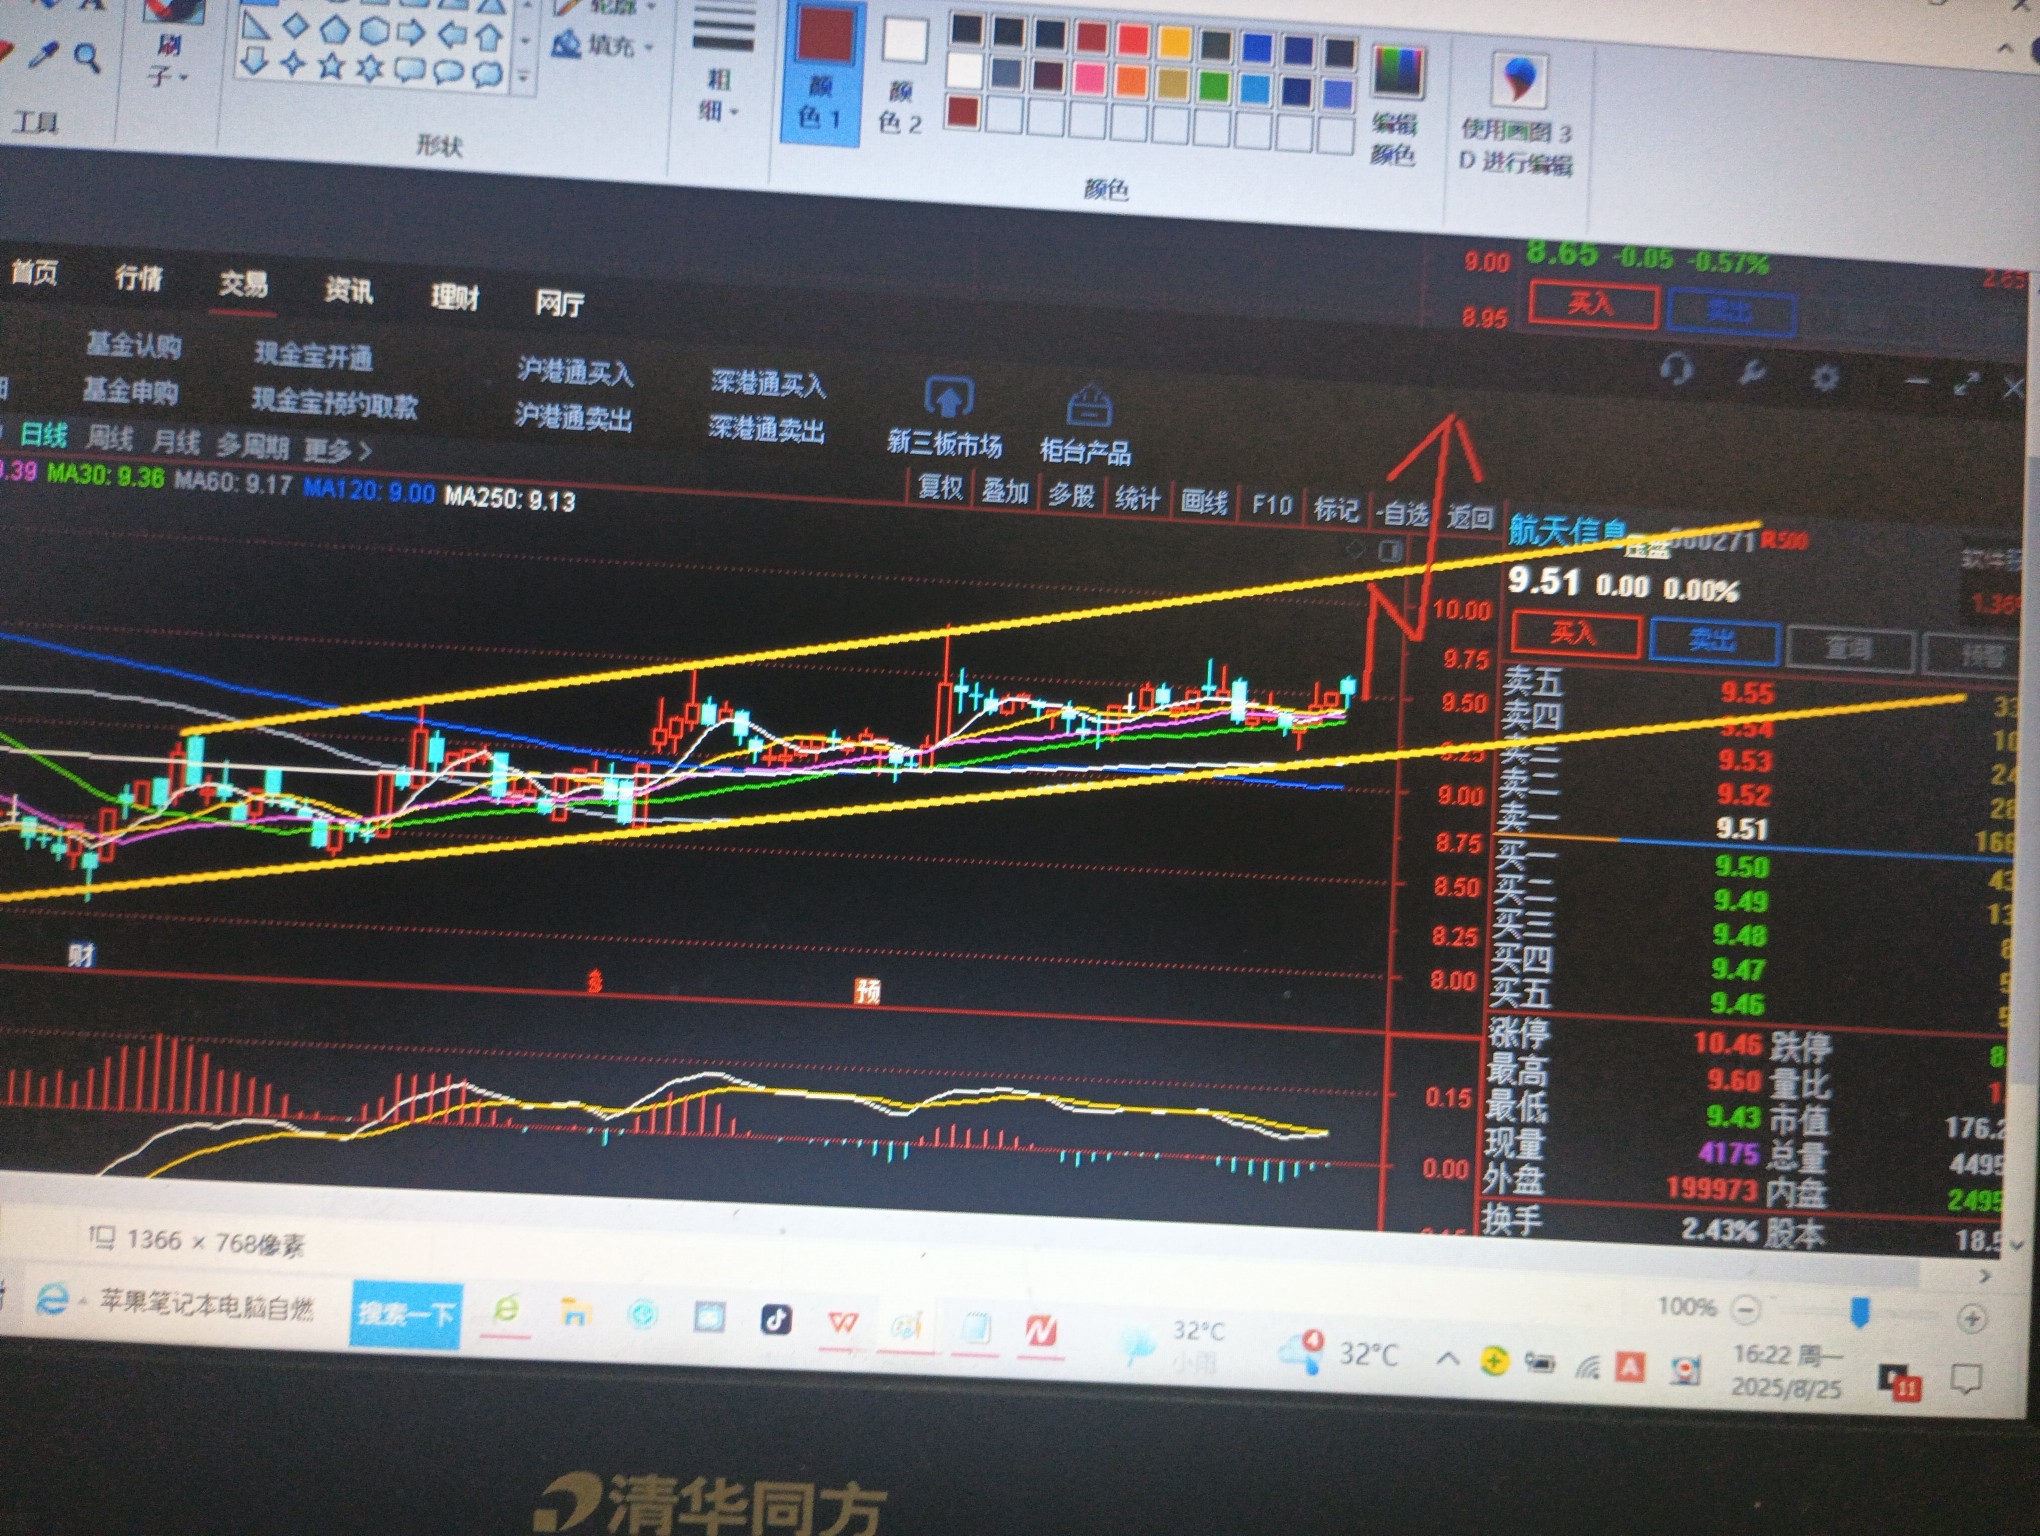
Task: Remove stock via -自选 button
Action: (1402, 513)
